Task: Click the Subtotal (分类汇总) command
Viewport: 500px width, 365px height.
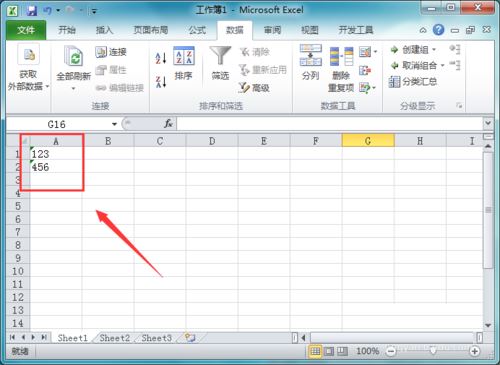Action: pyautogui.click(x=413, y=81)
